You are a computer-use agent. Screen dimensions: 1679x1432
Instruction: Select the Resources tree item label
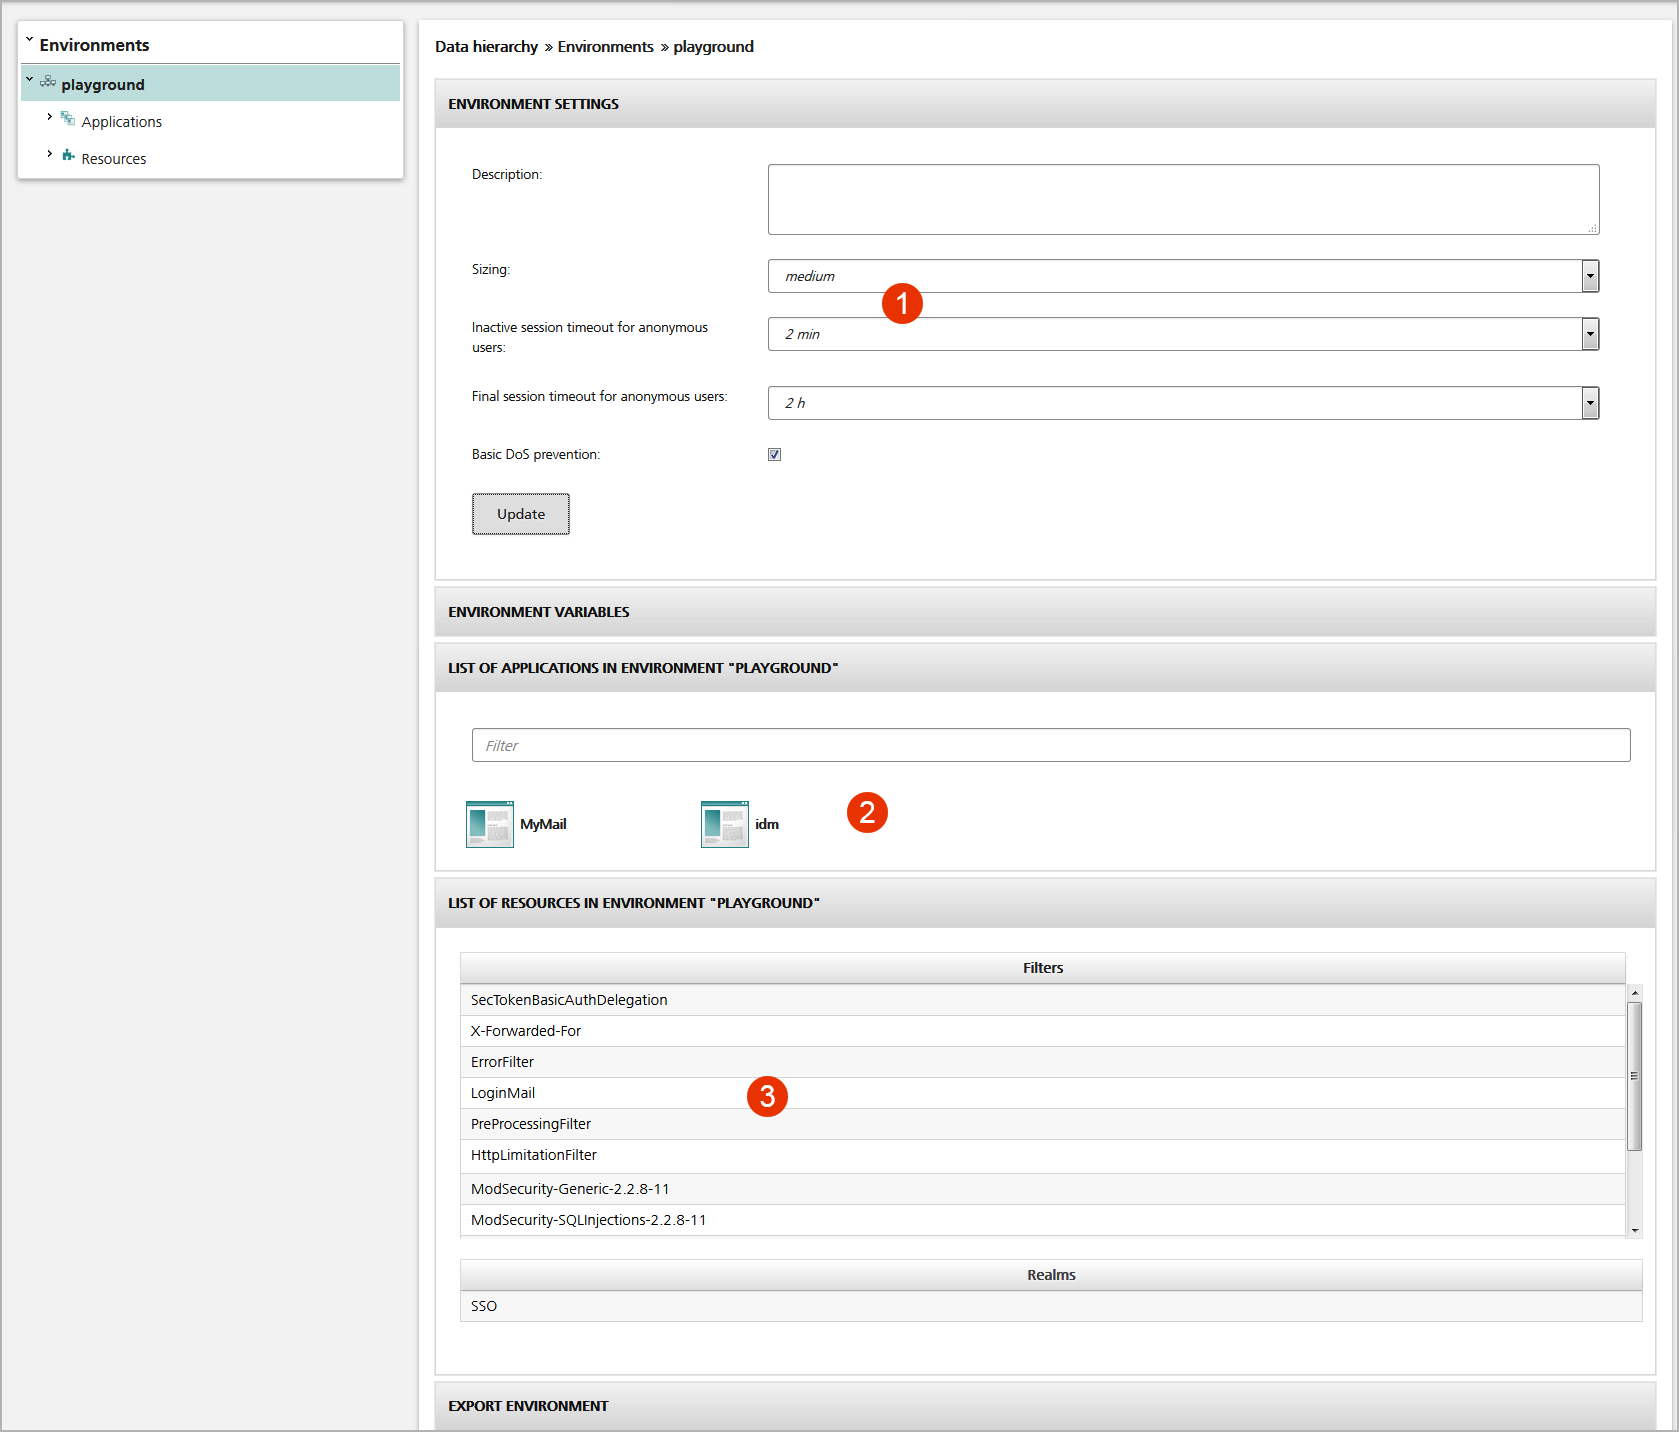113,159
